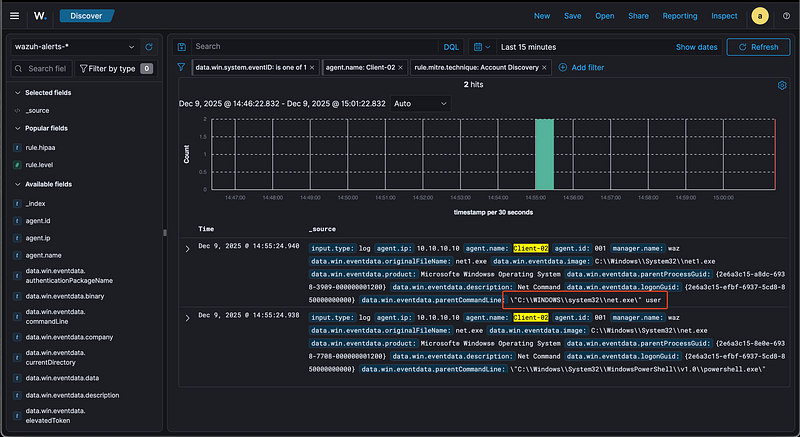Screen dimensions: 800x437
Task: Select data.win.eventdata.company field
Action: pos(69,337)
